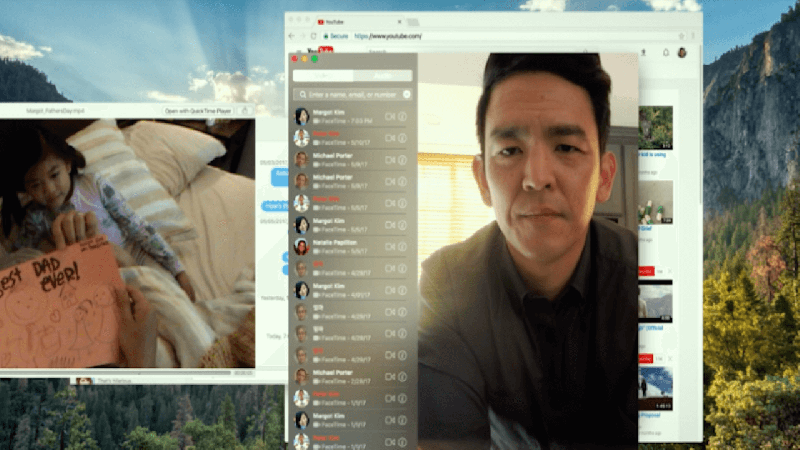This screenshot has width=800, height=450.
Task: Open the YouTube account avatar menu
Action: (682, 52)
